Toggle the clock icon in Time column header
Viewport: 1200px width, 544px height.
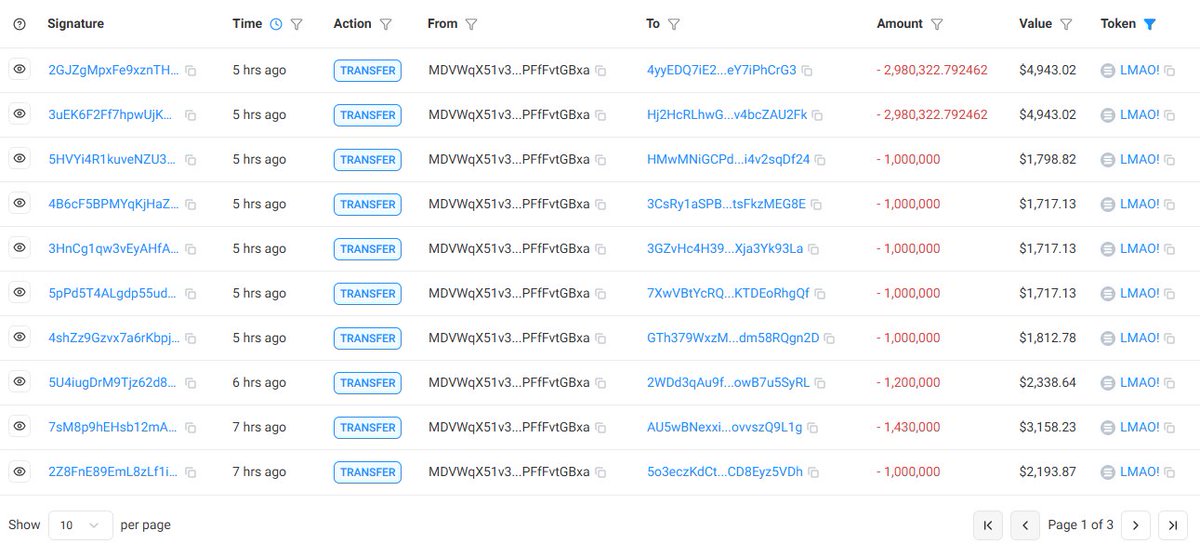(276, 24)
